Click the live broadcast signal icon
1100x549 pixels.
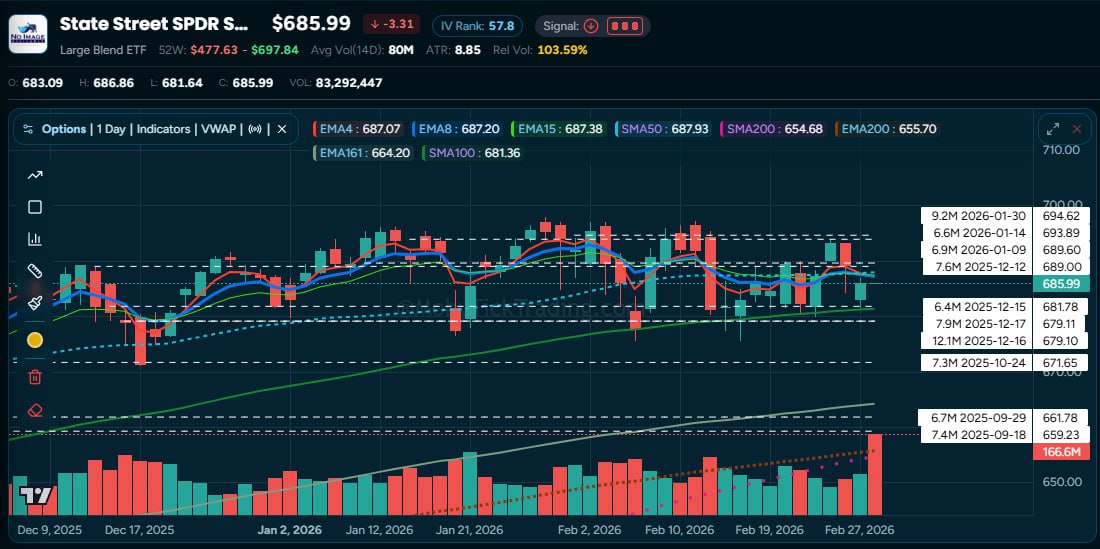click(256, 129)
